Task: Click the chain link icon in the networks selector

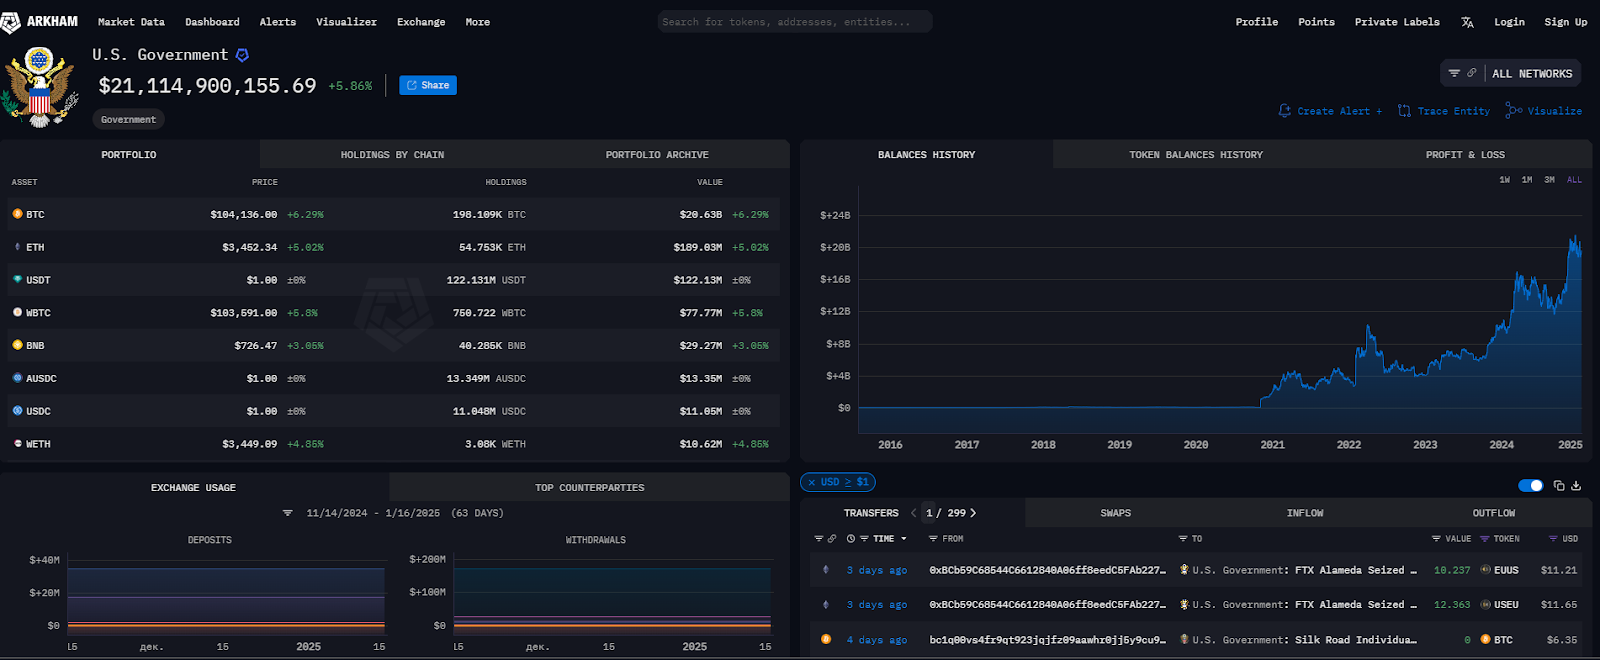Action: coord(1471,73)
